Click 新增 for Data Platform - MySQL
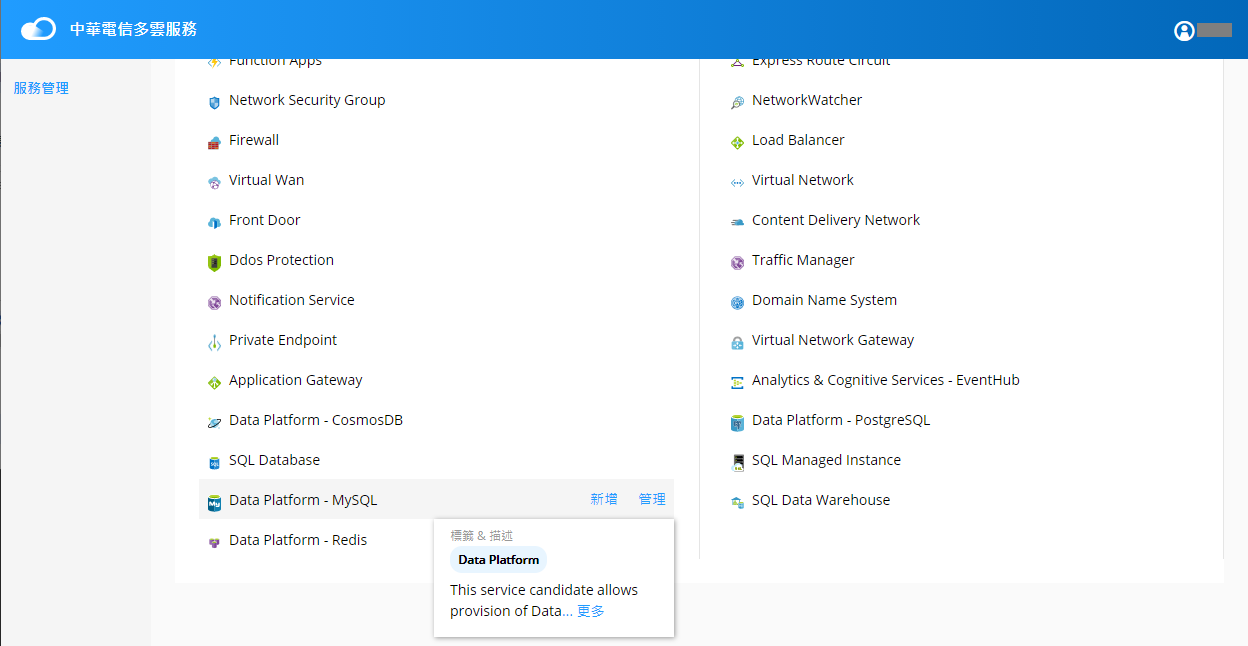 tap(604, 499)
